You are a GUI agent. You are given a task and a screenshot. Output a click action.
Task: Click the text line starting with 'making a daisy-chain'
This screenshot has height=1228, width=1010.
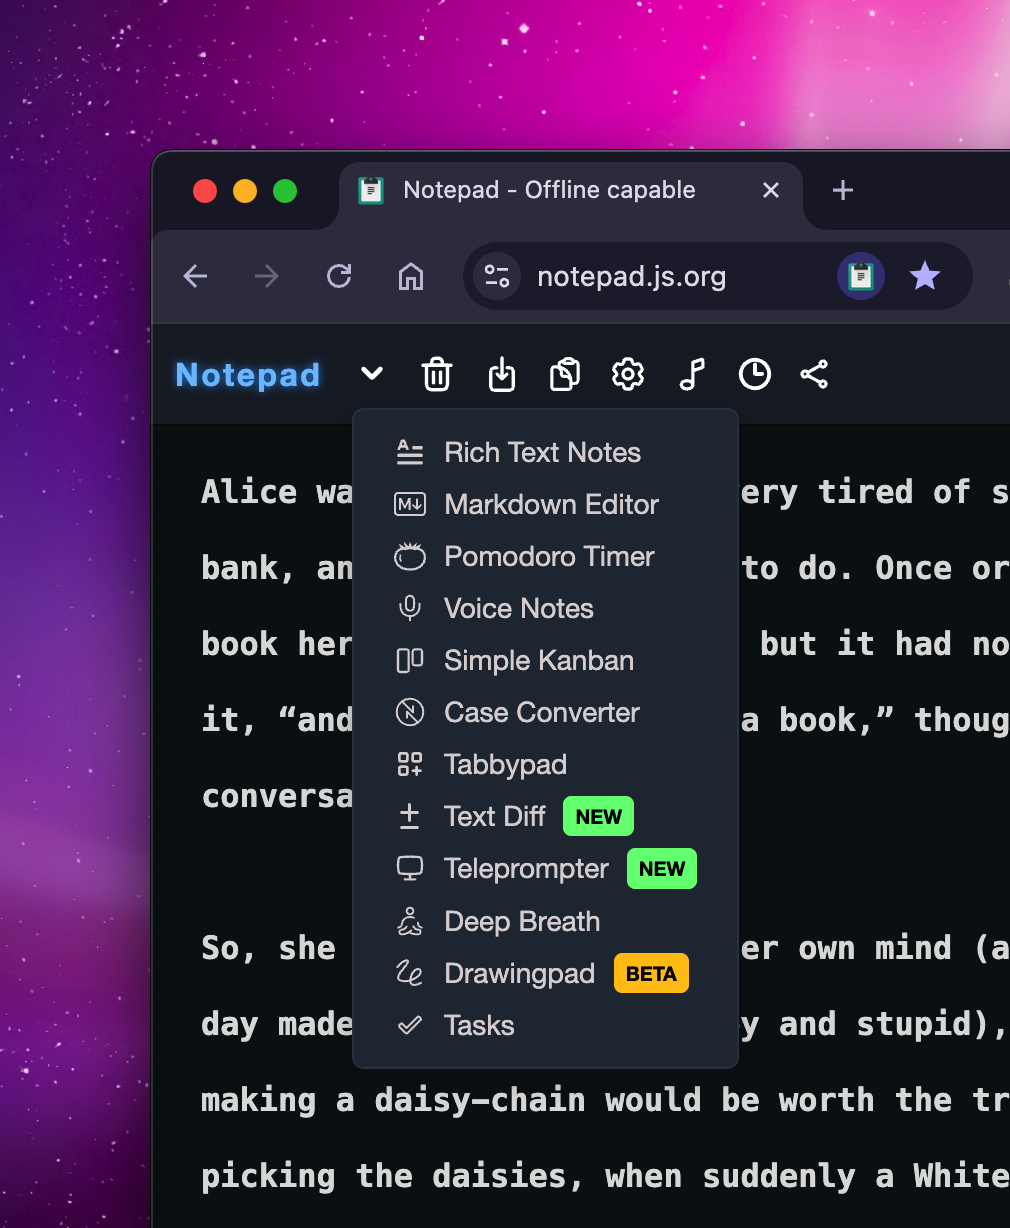tap(605, 1100)
